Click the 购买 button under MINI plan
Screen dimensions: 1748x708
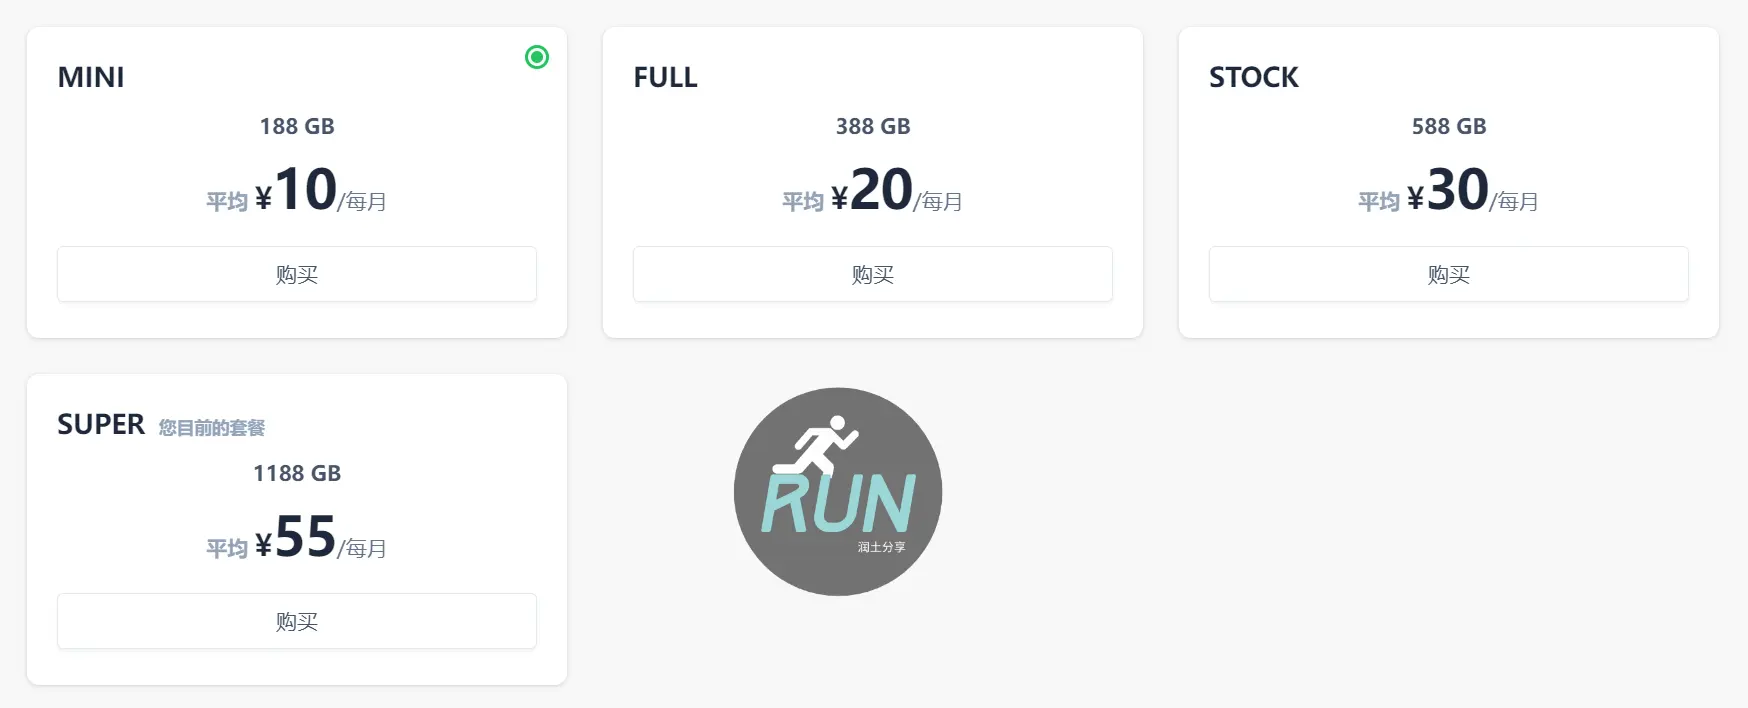coord(297,274)
